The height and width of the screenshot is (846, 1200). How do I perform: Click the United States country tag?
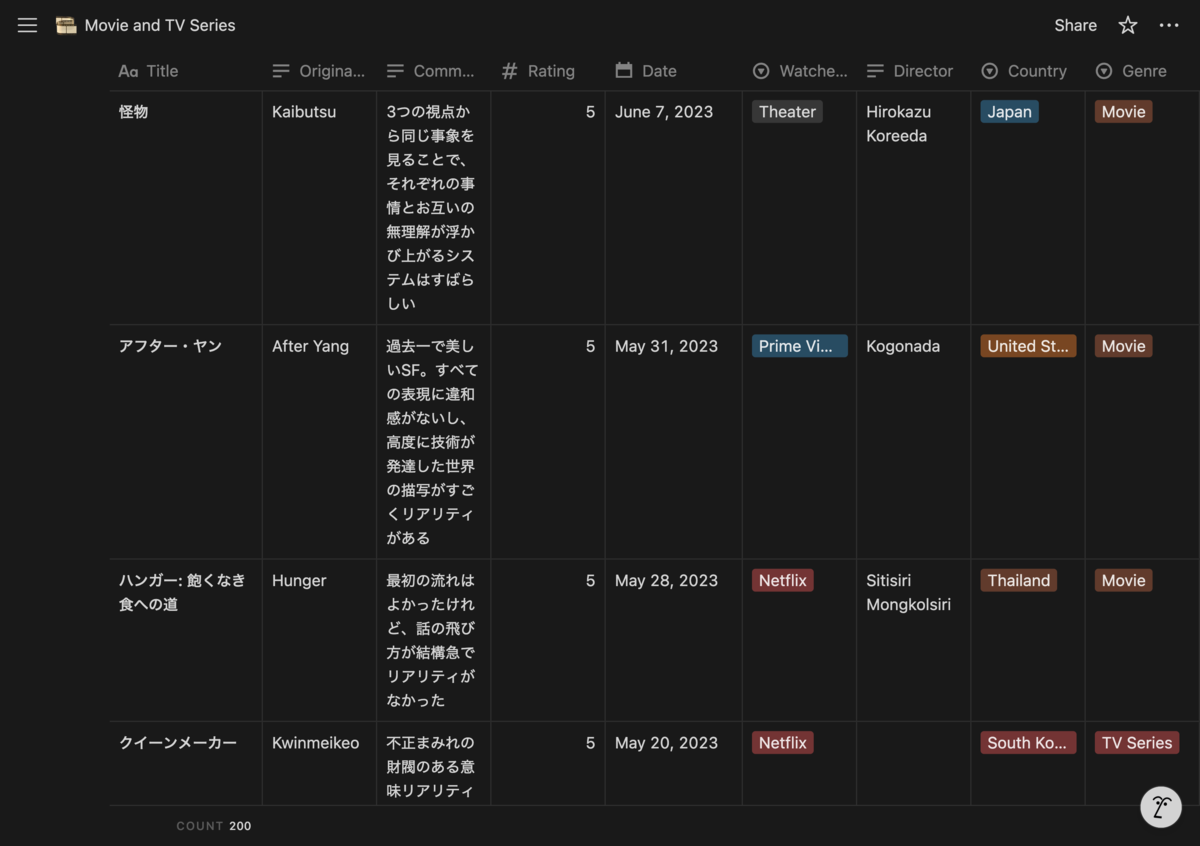(1028, 346)
